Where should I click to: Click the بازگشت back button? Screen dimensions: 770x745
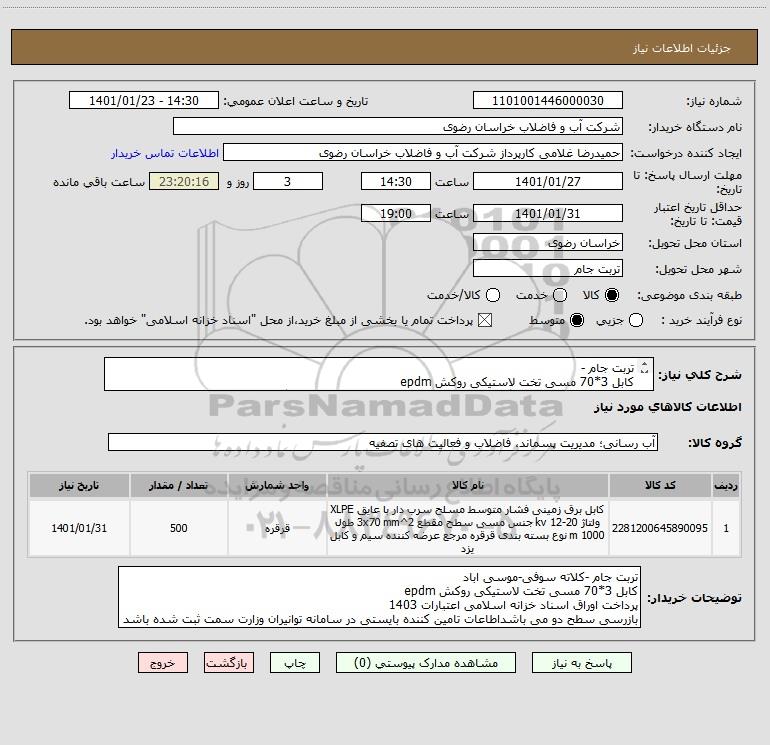[x=229, y=663]
